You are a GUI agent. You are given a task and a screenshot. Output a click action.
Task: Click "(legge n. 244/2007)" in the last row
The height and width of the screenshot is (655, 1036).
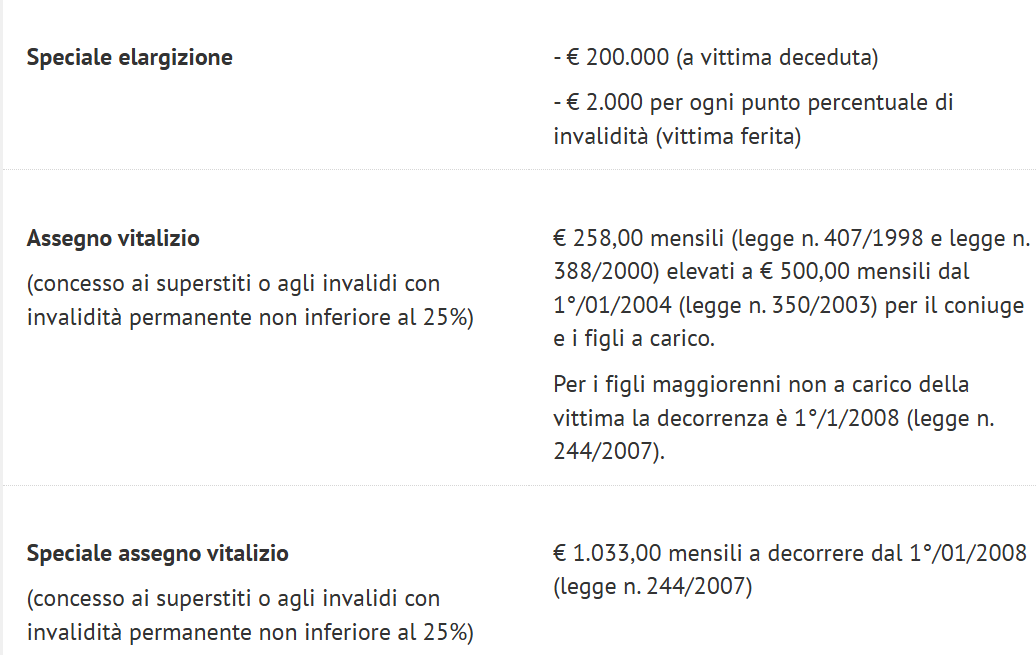pyautogui.click(x=651, y=587)
